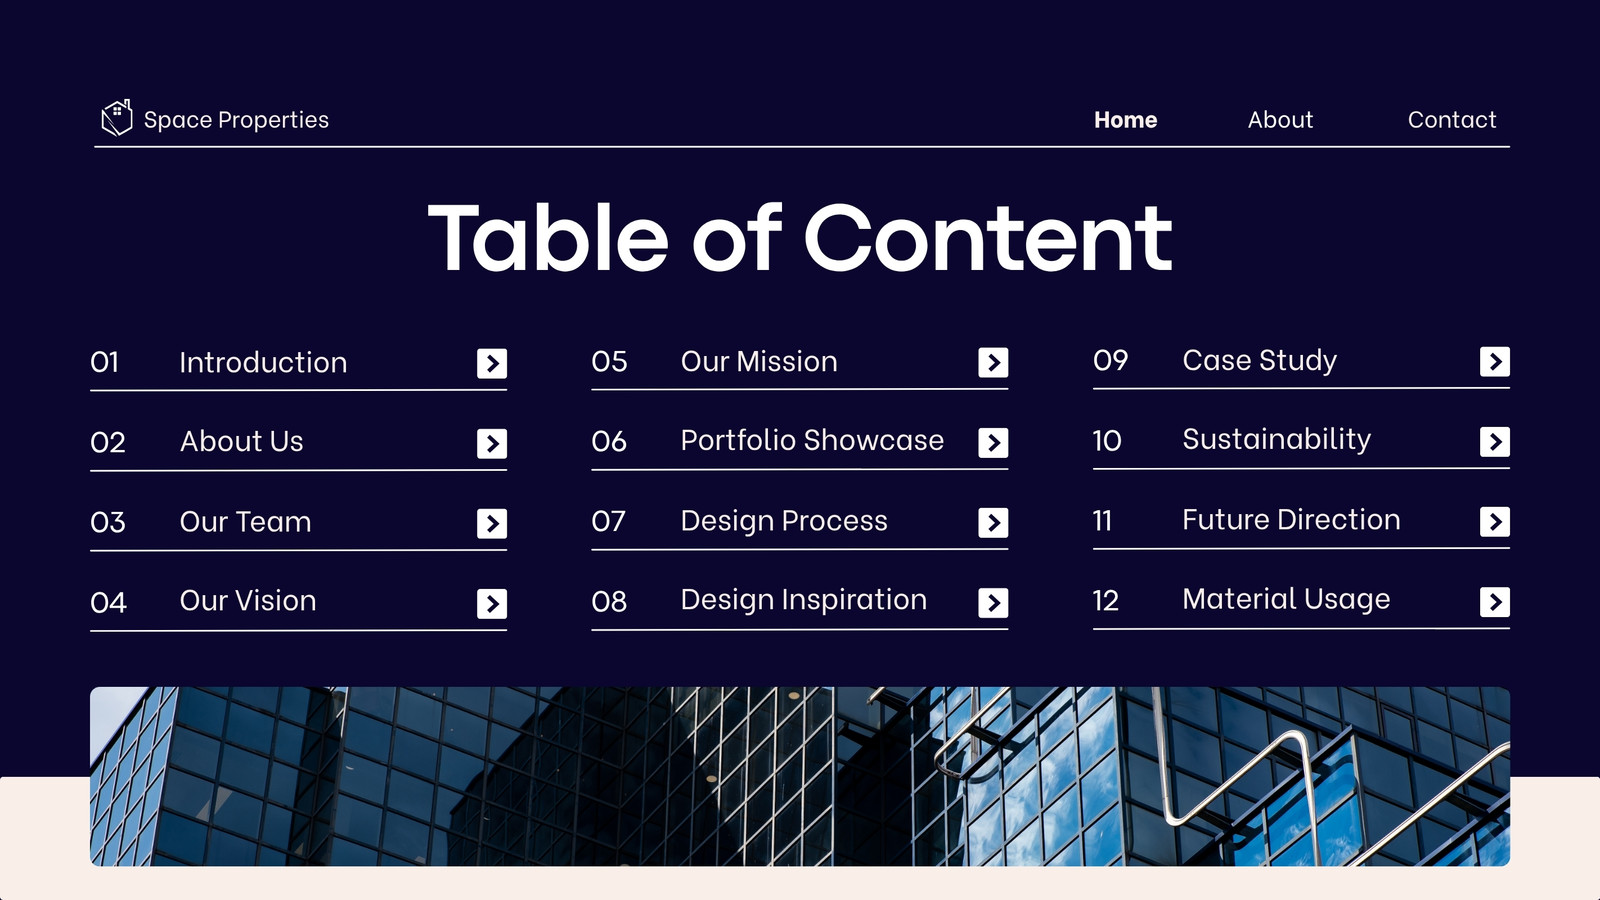The image size is (1600, 900).
Task: Open the About menu item
Action: [x=1280, y=120]
